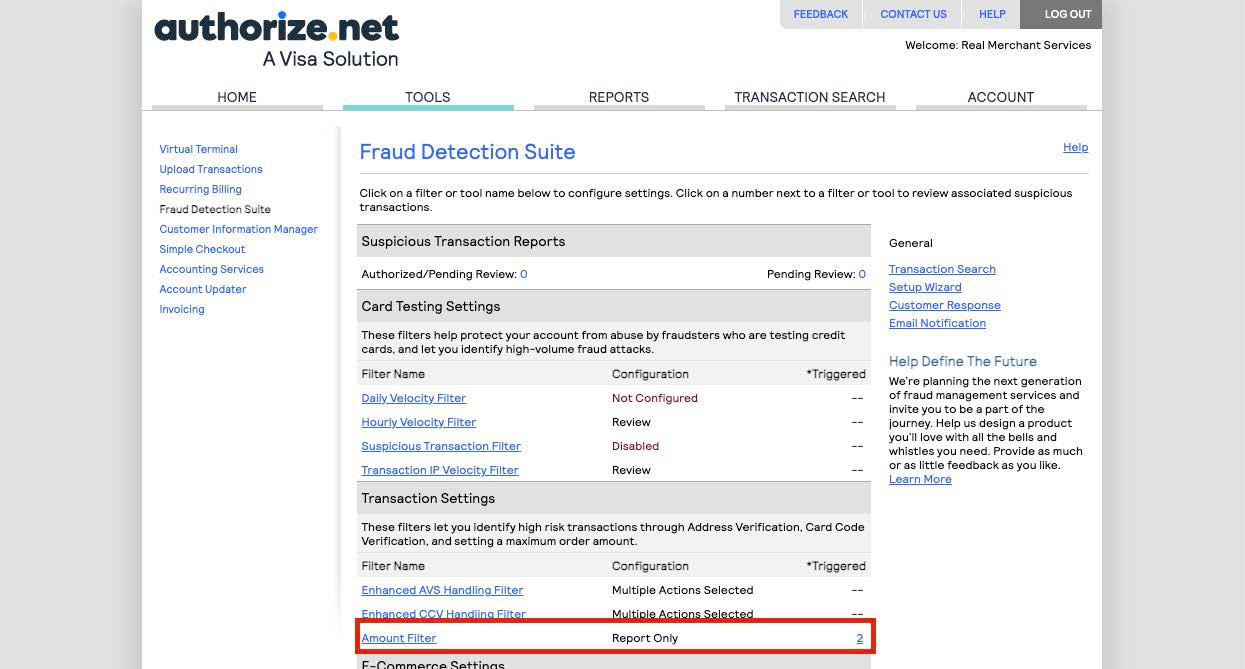1245x669 pixels.
Task: Open the Feedback link in header
Action: coord(820,14)
